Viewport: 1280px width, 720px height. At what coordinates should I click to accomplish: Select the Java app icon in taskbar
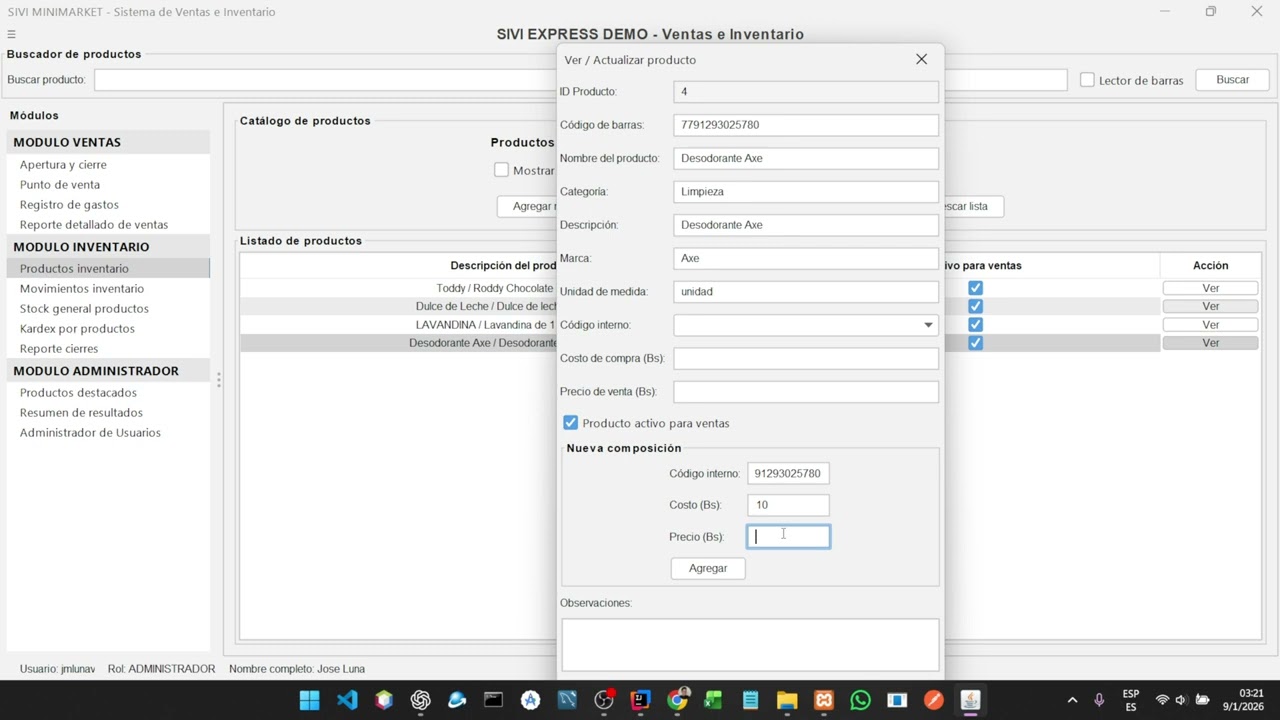click(x=970, y=700)
